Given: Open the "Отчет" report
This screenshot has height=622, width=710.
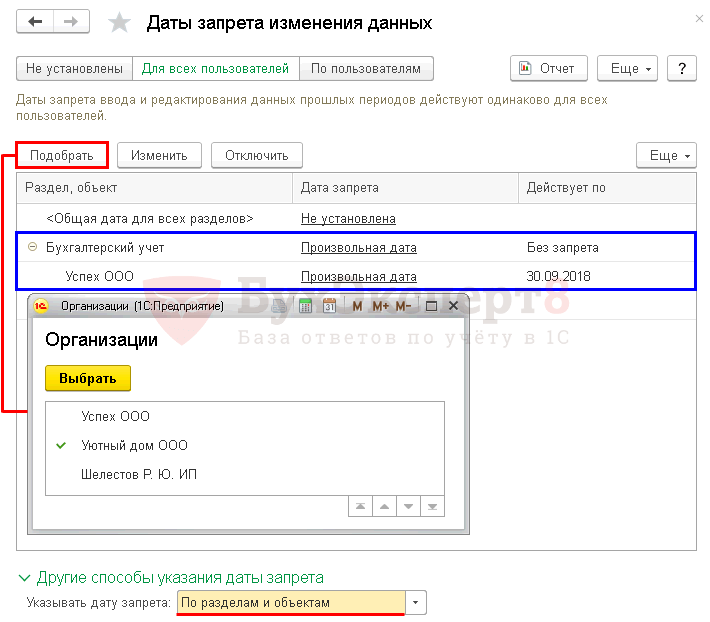Looking at the screenshot, I should (548, 68).
